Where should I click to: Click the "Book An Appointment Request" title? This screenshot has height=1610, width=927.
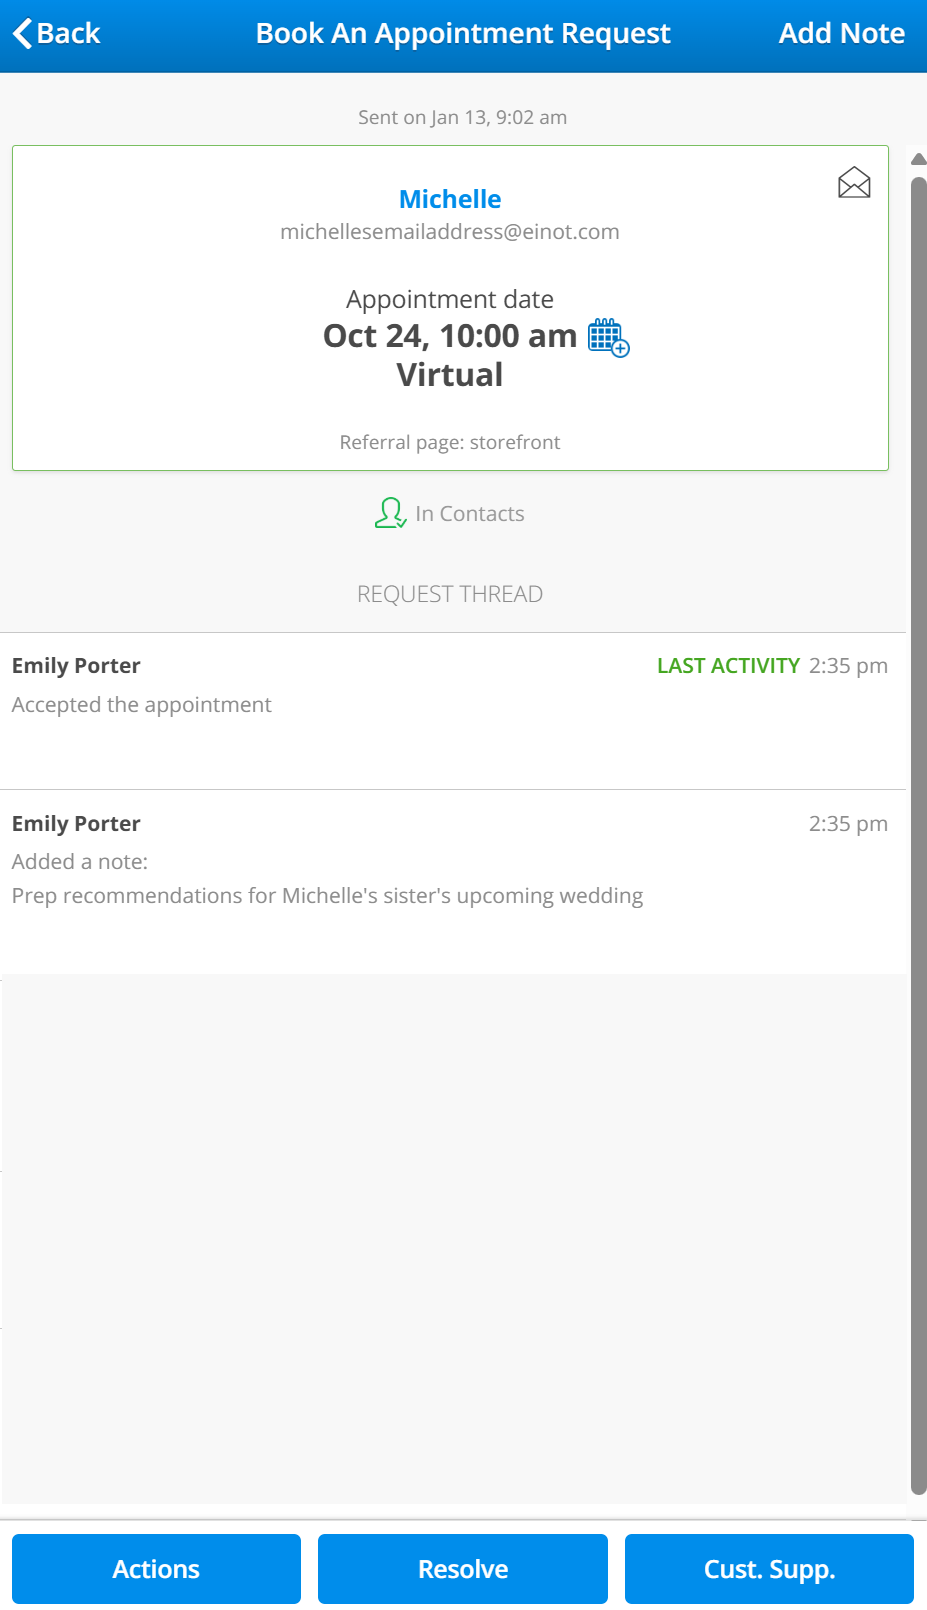[463, 33]
